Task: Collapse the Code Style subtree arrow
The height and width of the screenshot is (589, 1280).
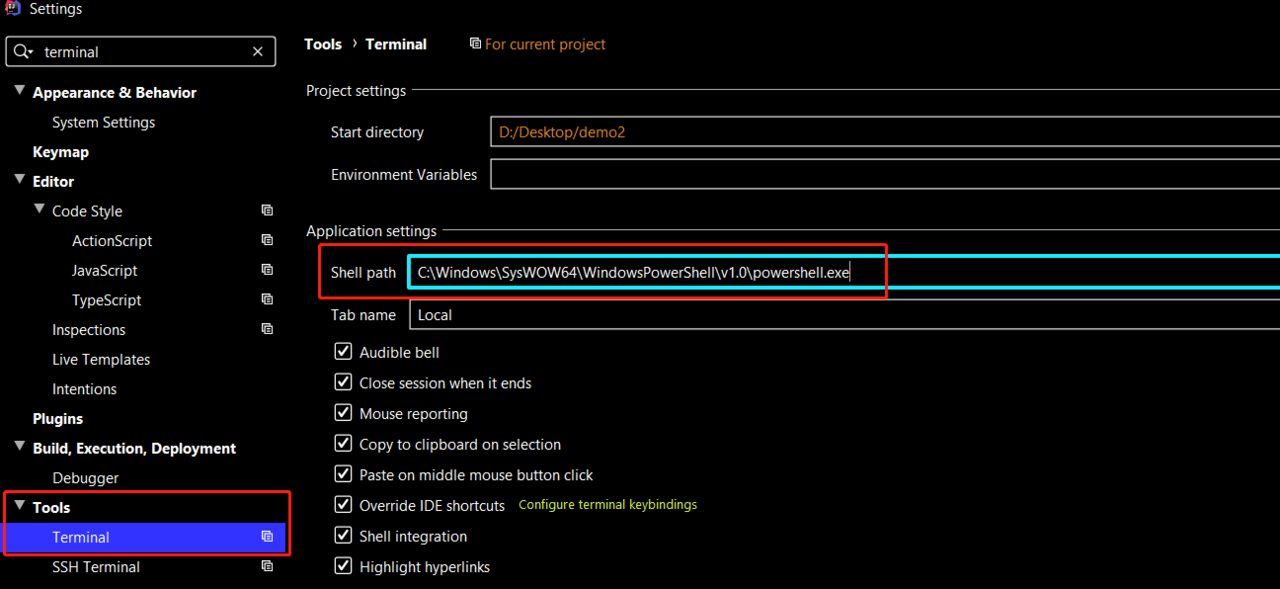Action: click(39, 211)
